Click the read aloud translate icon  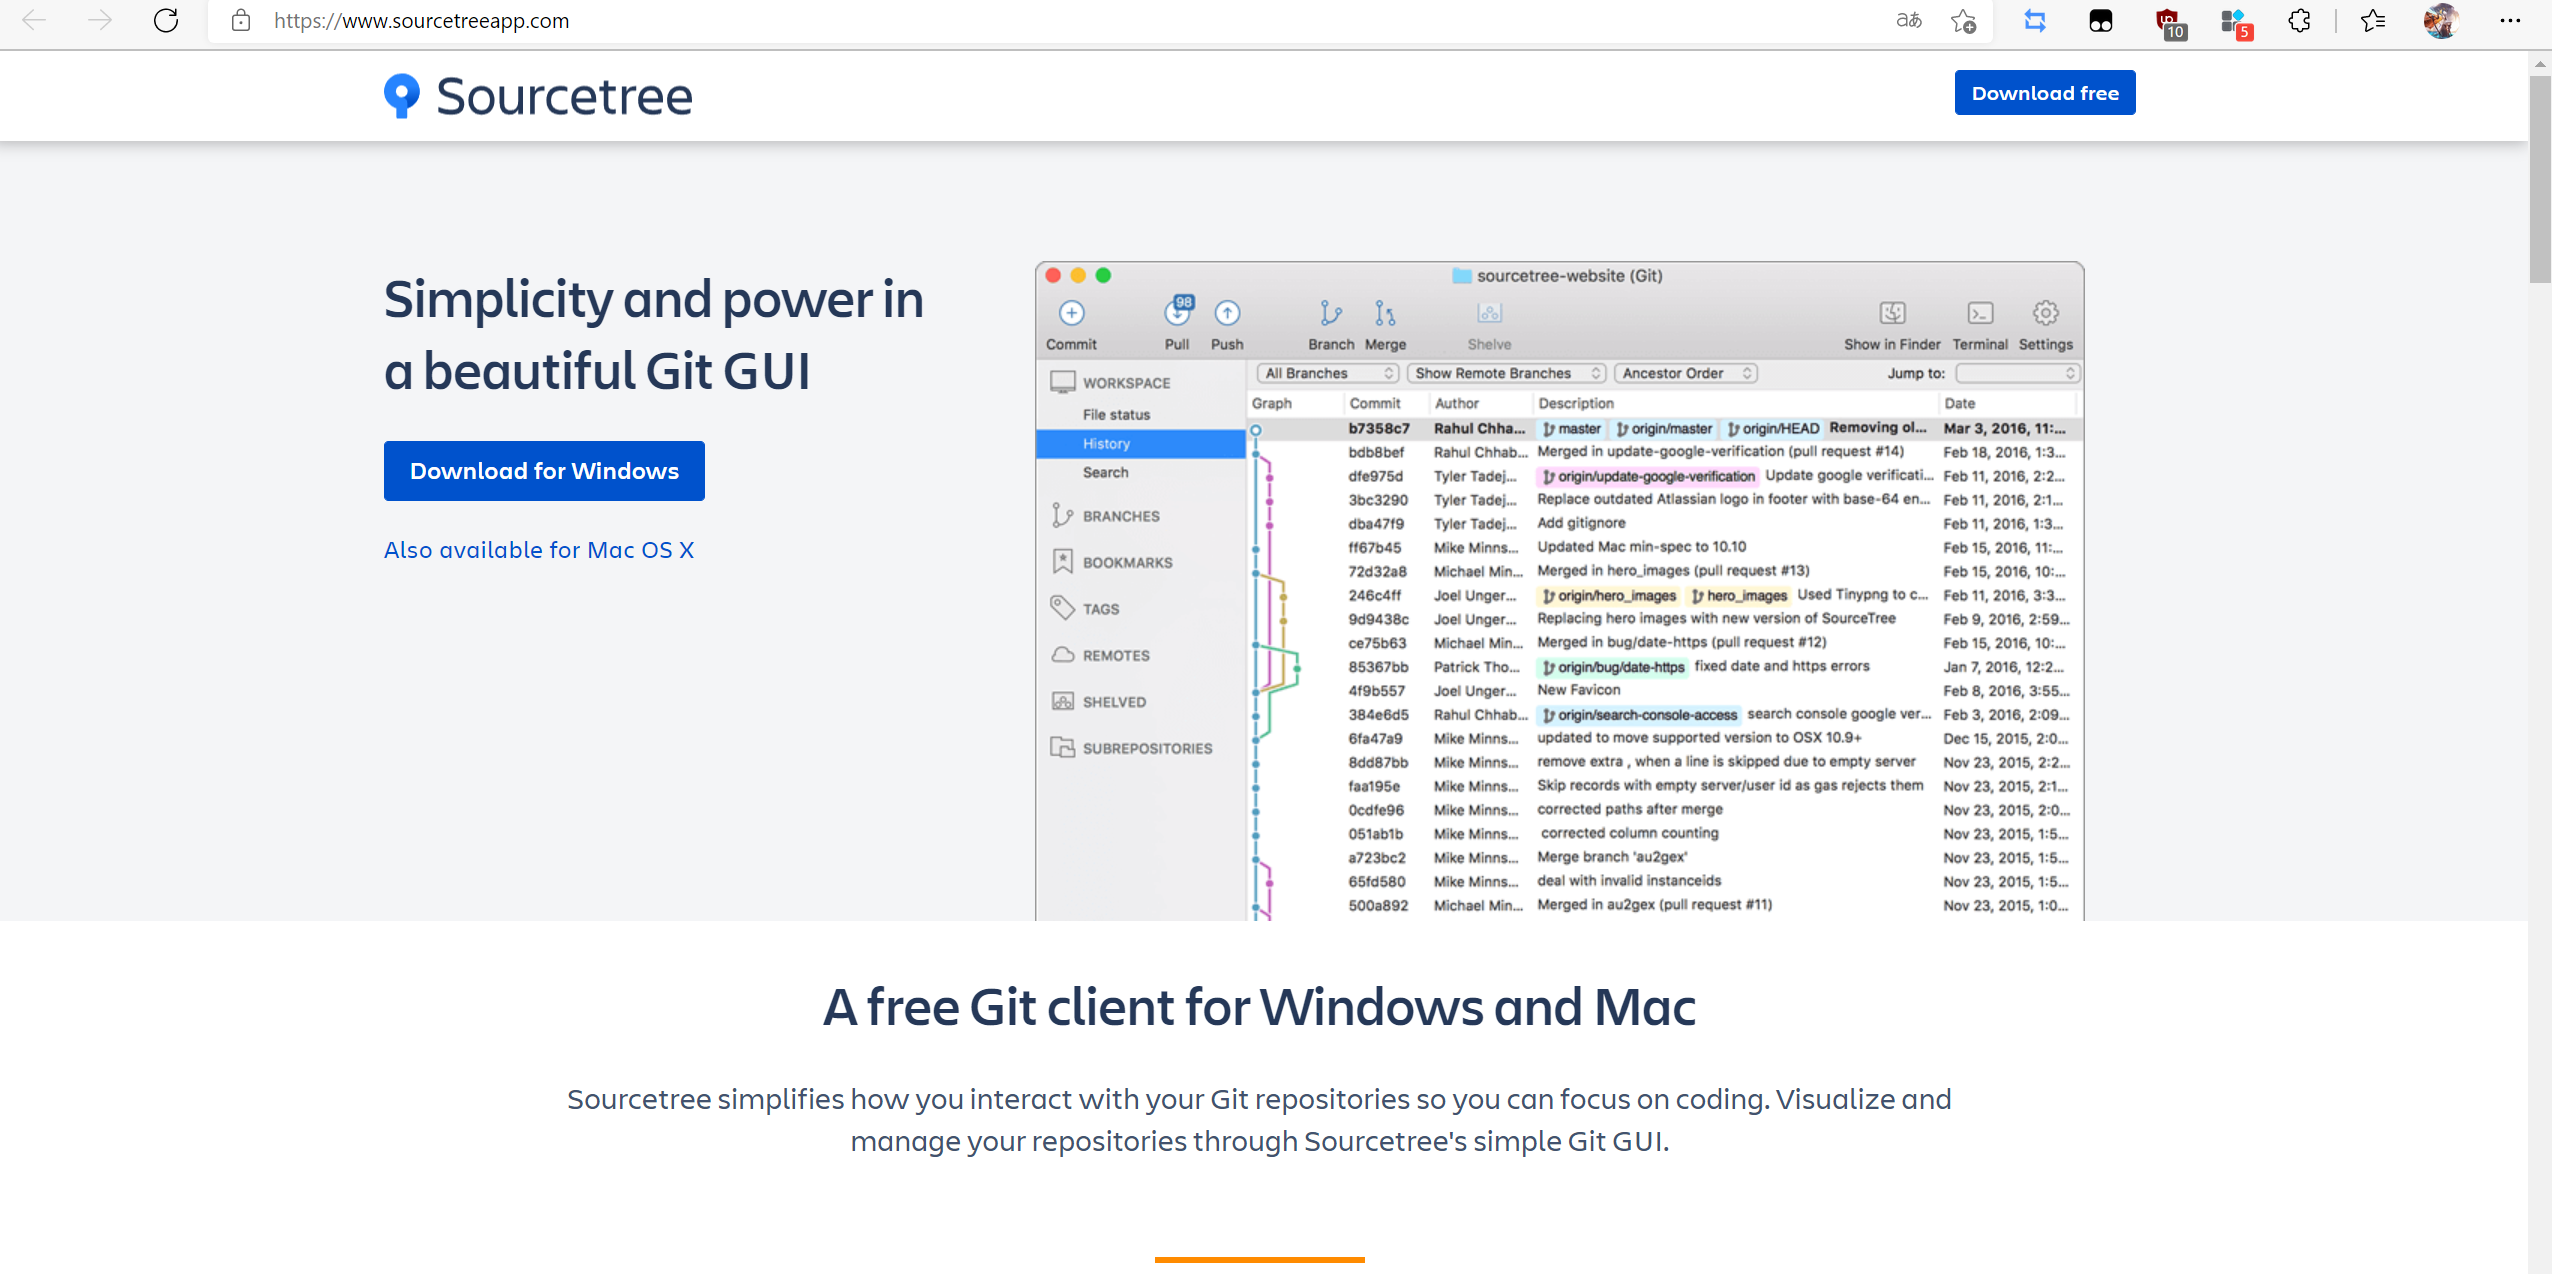tap(1908, 20)
